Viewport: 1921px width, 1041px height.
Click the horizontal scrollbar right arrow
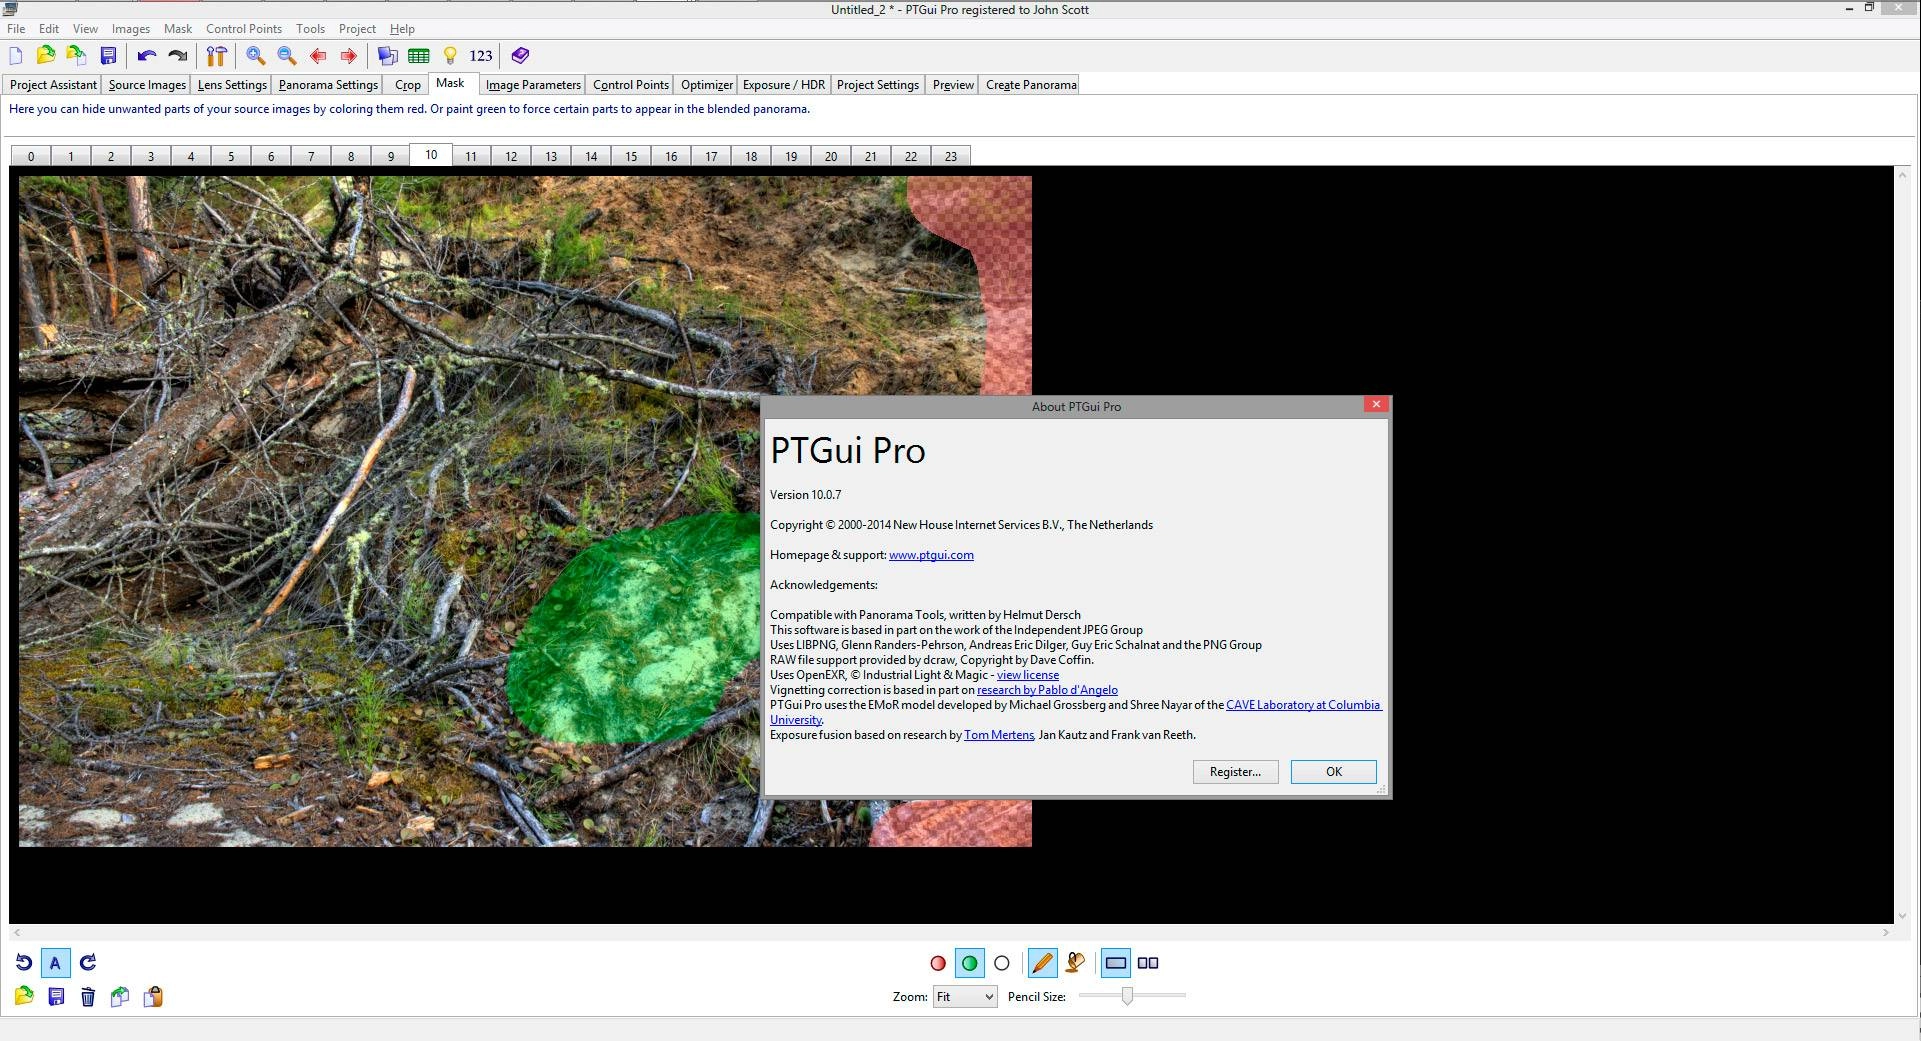point(1886,932)
